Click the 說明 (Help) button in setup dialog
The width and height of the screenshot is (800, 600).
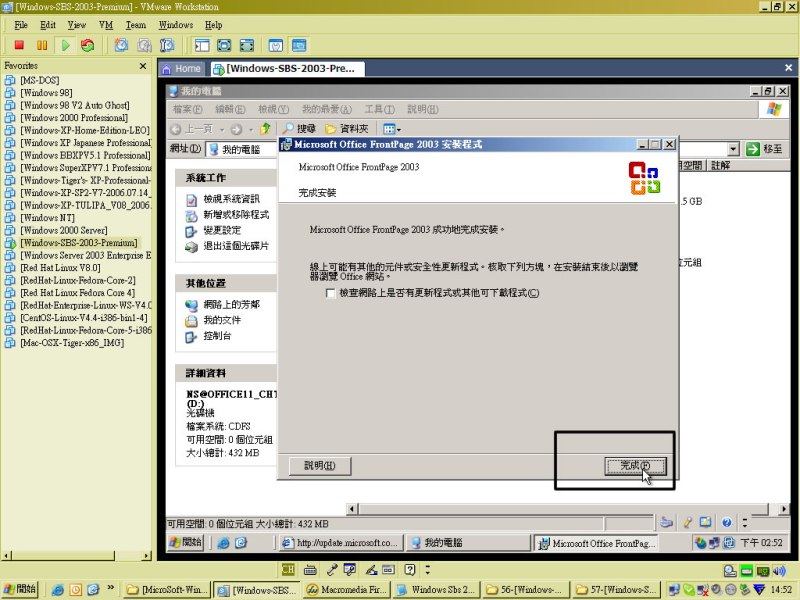click(x=320, y=466)
